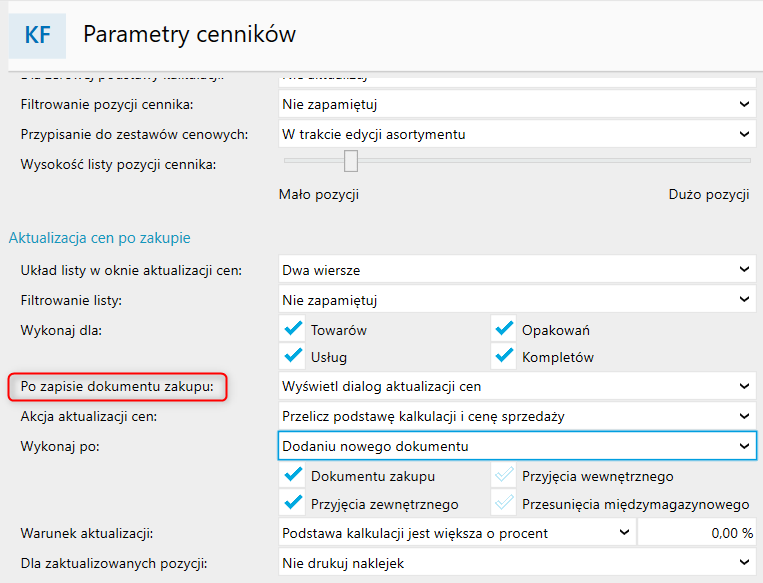Open the Dla zaktualizowanych pozycji dropdown
Screen dimensions: 763x583
(516, 563)
